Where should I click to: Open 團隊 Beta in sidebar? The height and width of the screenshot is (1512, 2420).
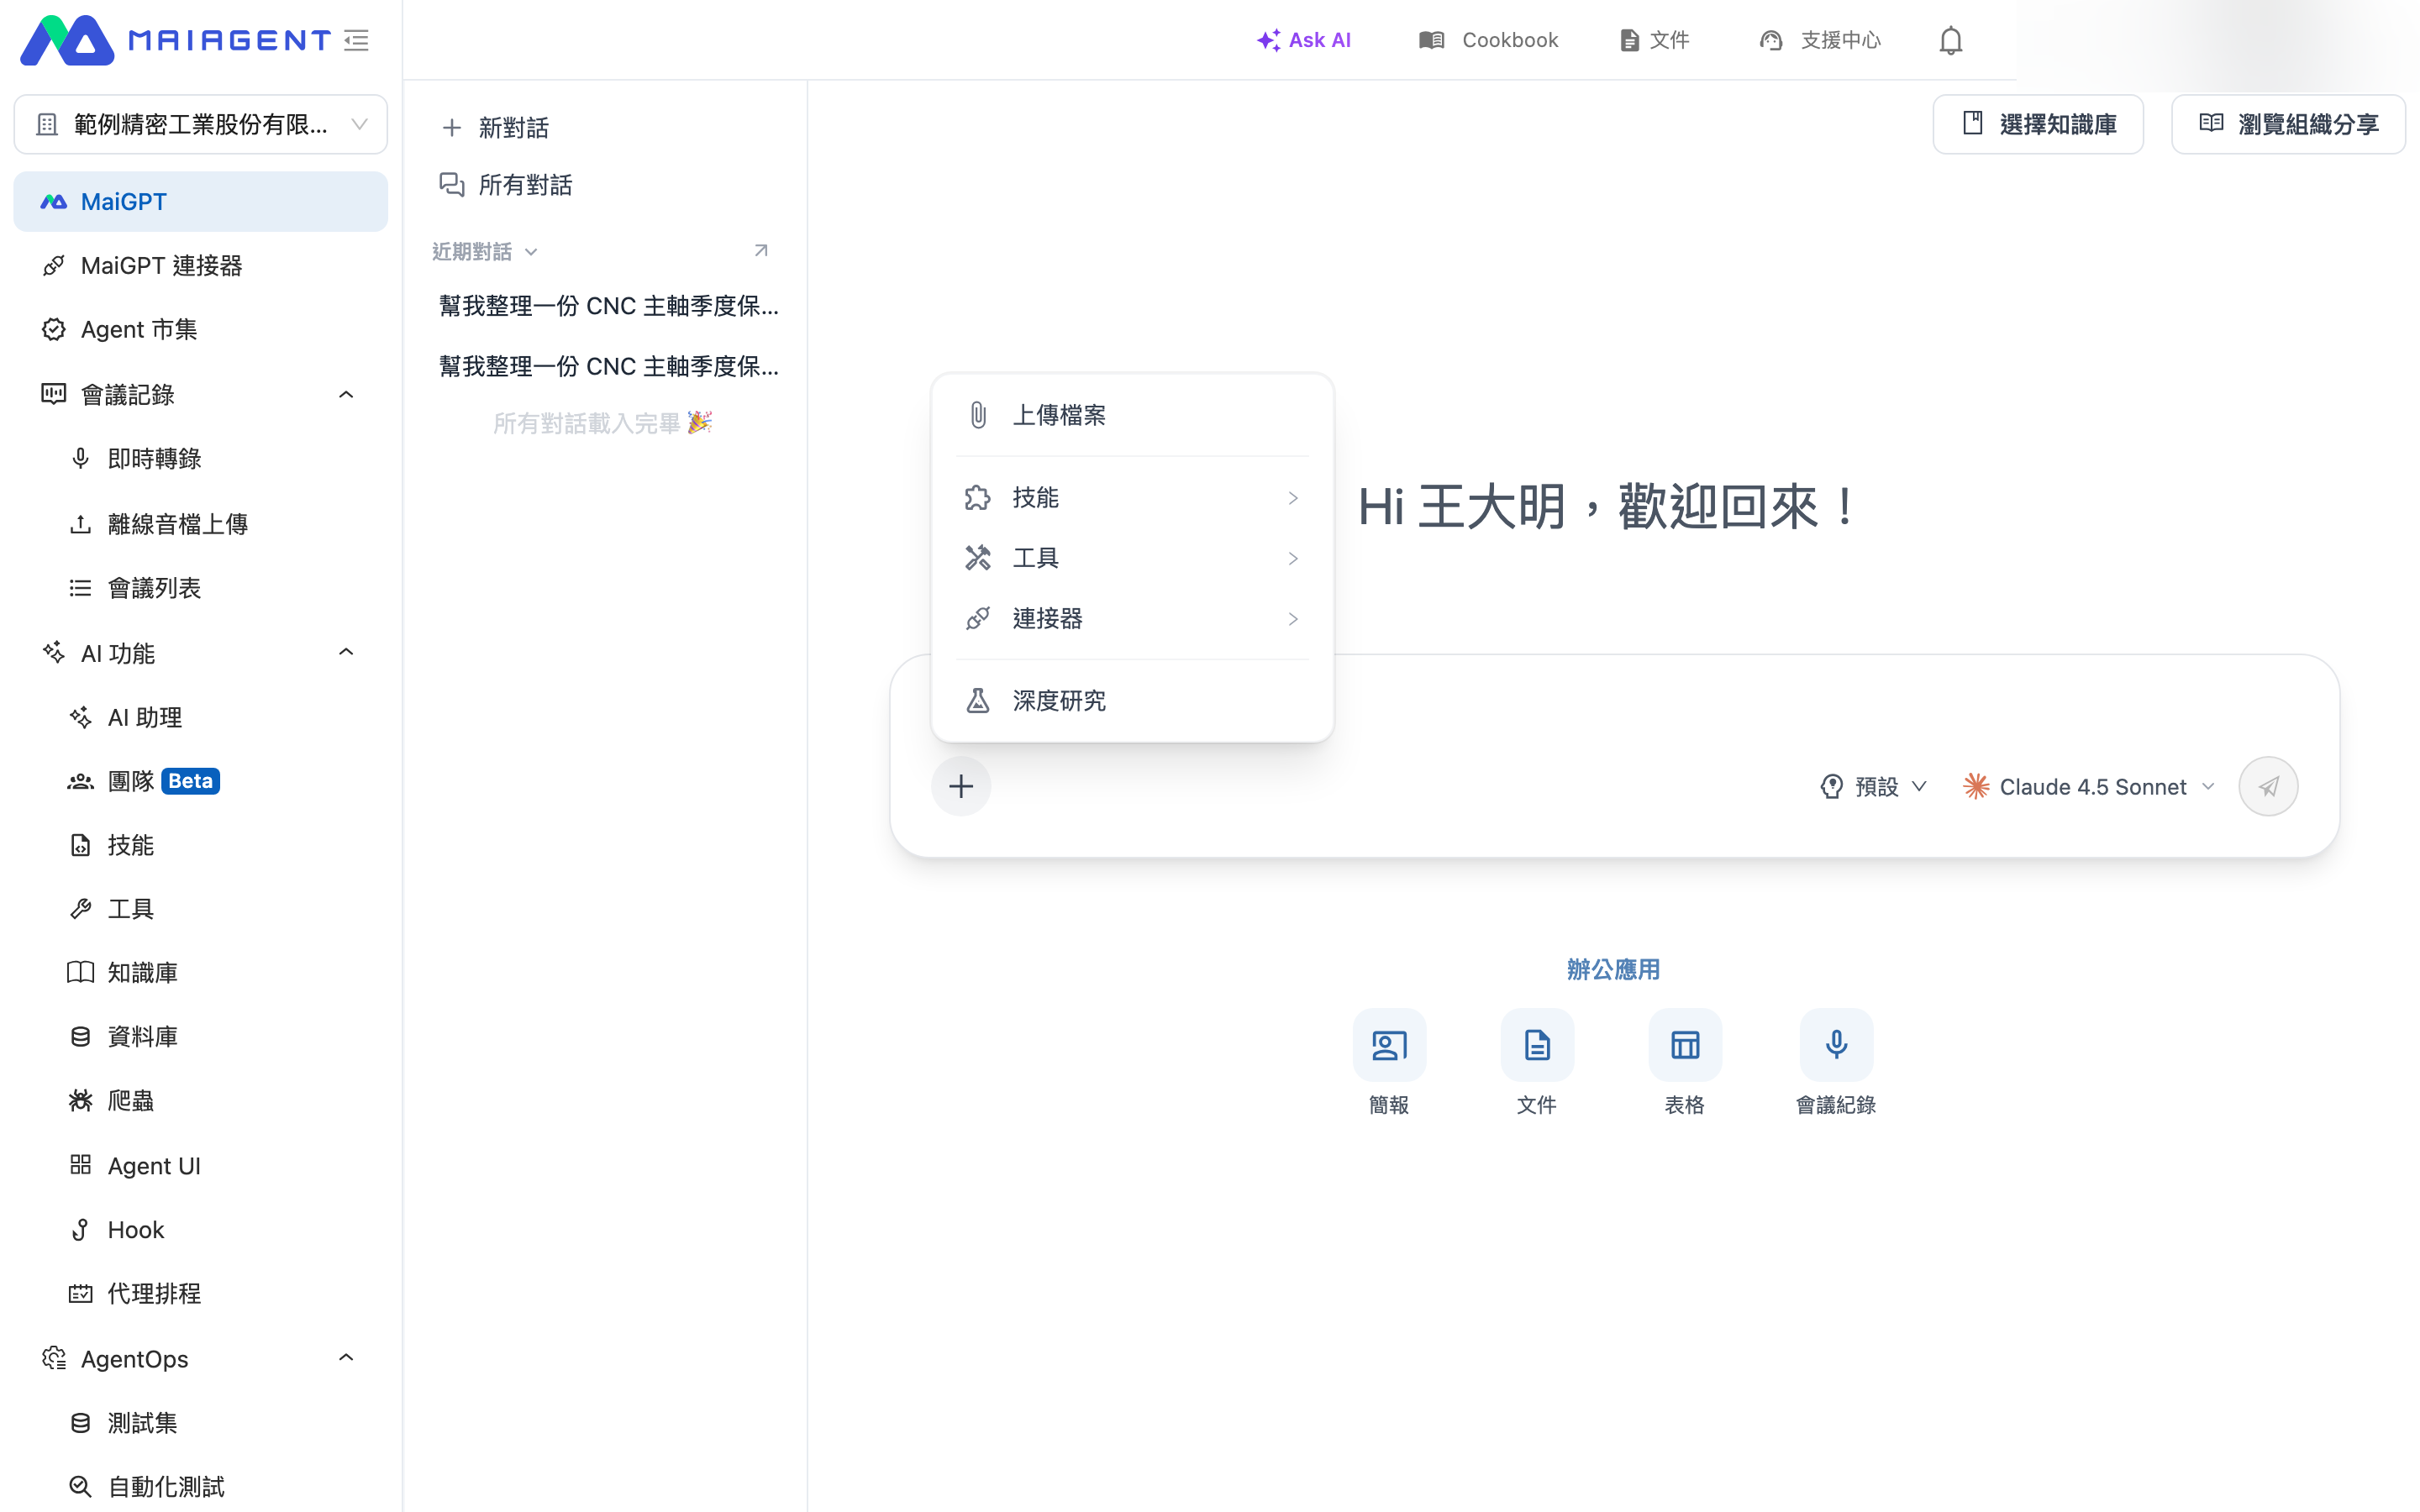click(x=200, y=781)
